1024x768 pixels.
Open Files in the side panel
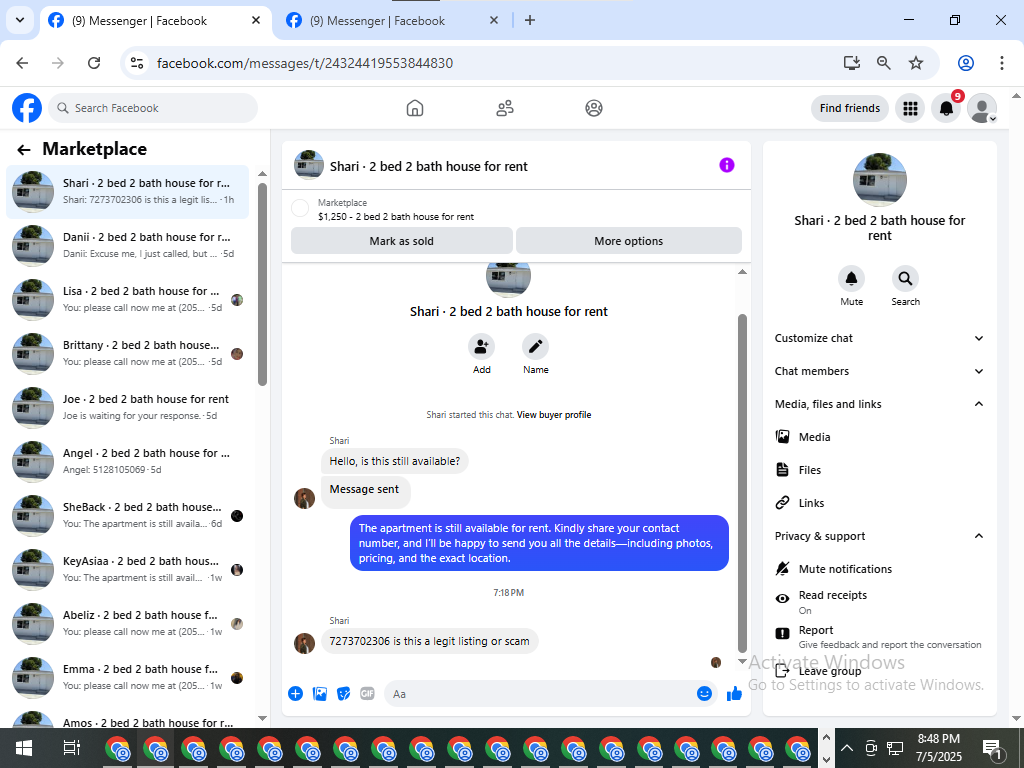[x=879, y=470]
